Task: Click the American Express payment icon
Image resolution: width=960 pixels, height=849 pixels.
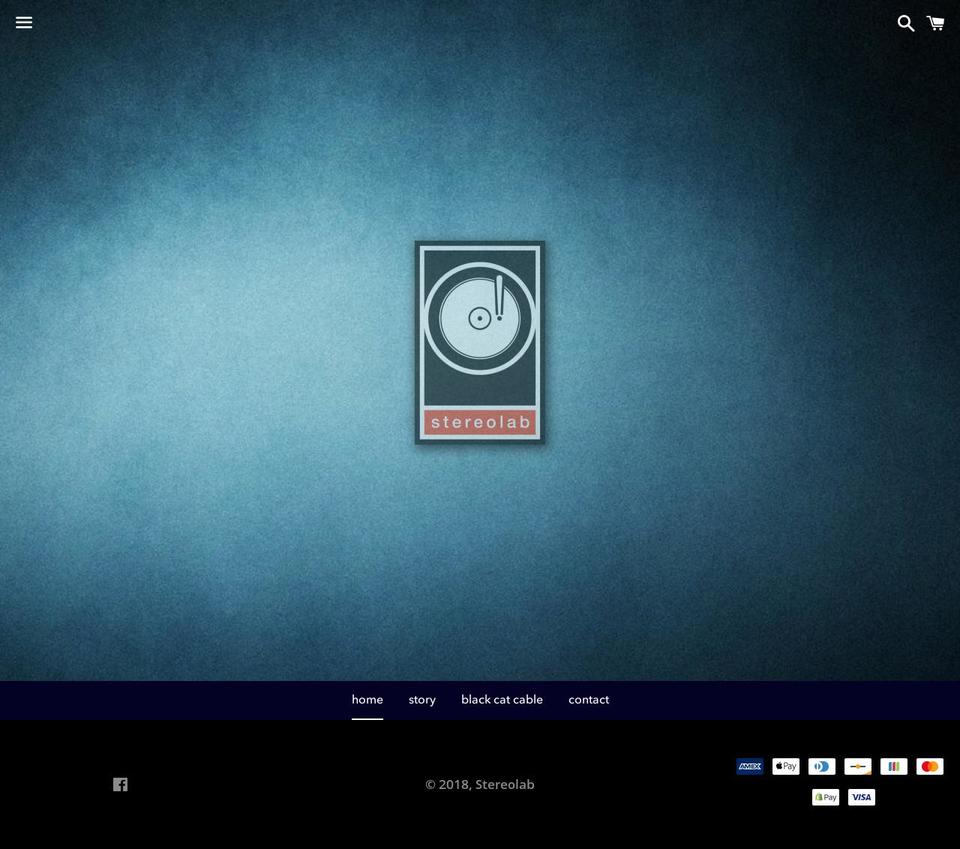Action: pos(750,766)
